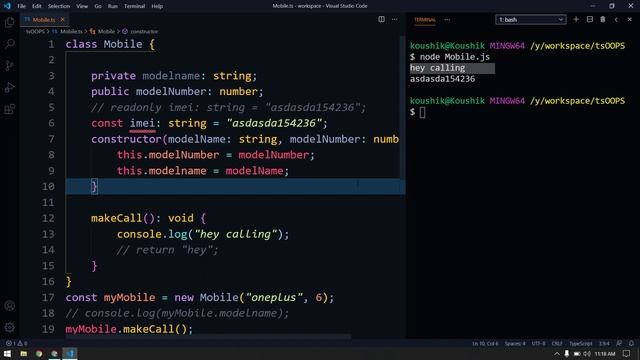
Task: Open the Run and Debug view
Action: [9, 87]
